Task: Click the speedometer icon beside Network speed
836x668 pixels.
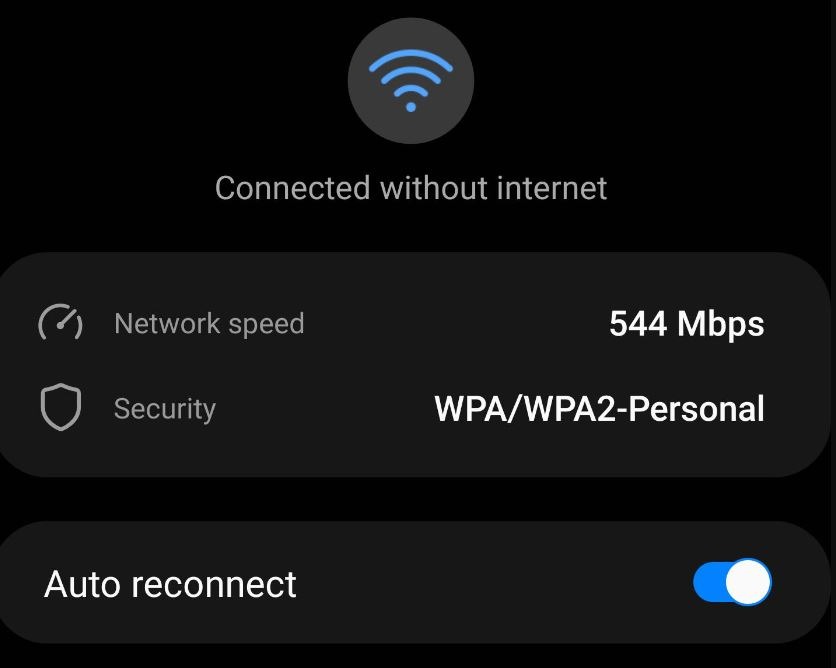Action: pyautogui.click(x=60, y=323)
